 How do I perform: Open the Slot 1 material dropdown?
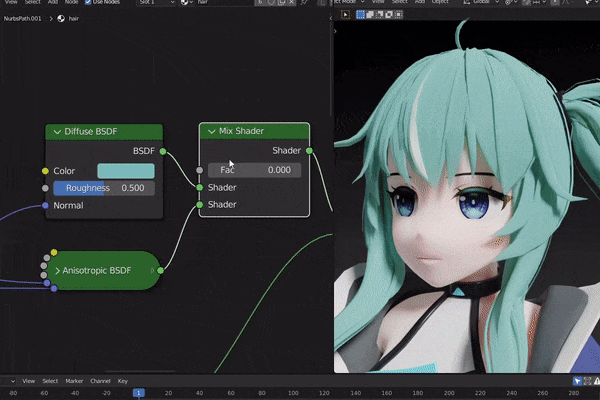(x=156, y=2)
